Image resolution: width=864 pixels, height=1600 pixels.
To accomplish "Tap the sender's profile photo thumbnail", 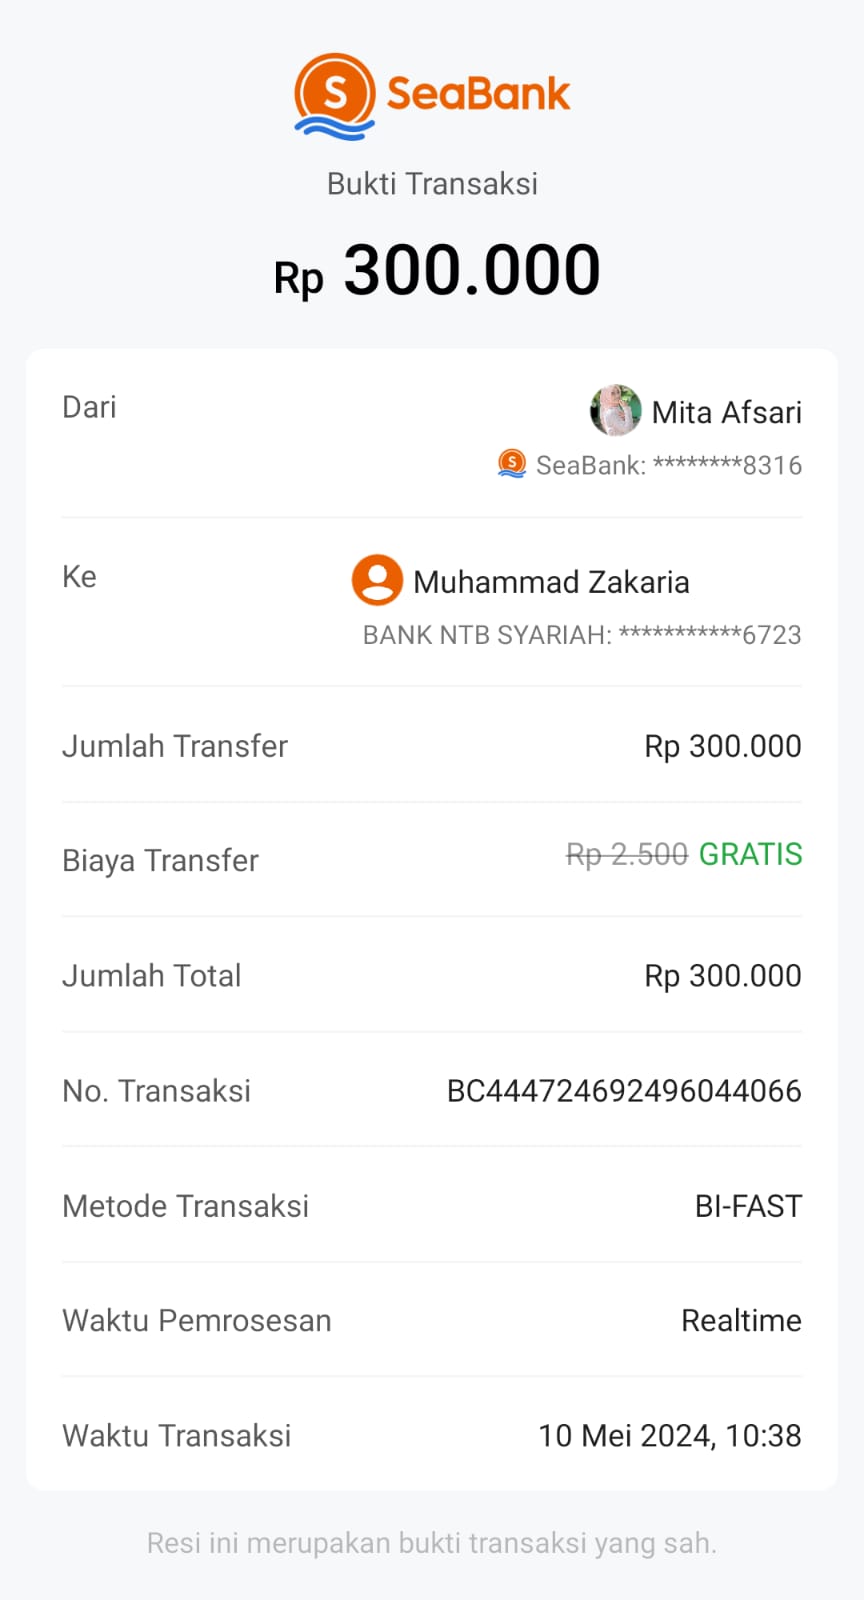I will [x=615, y=411].
